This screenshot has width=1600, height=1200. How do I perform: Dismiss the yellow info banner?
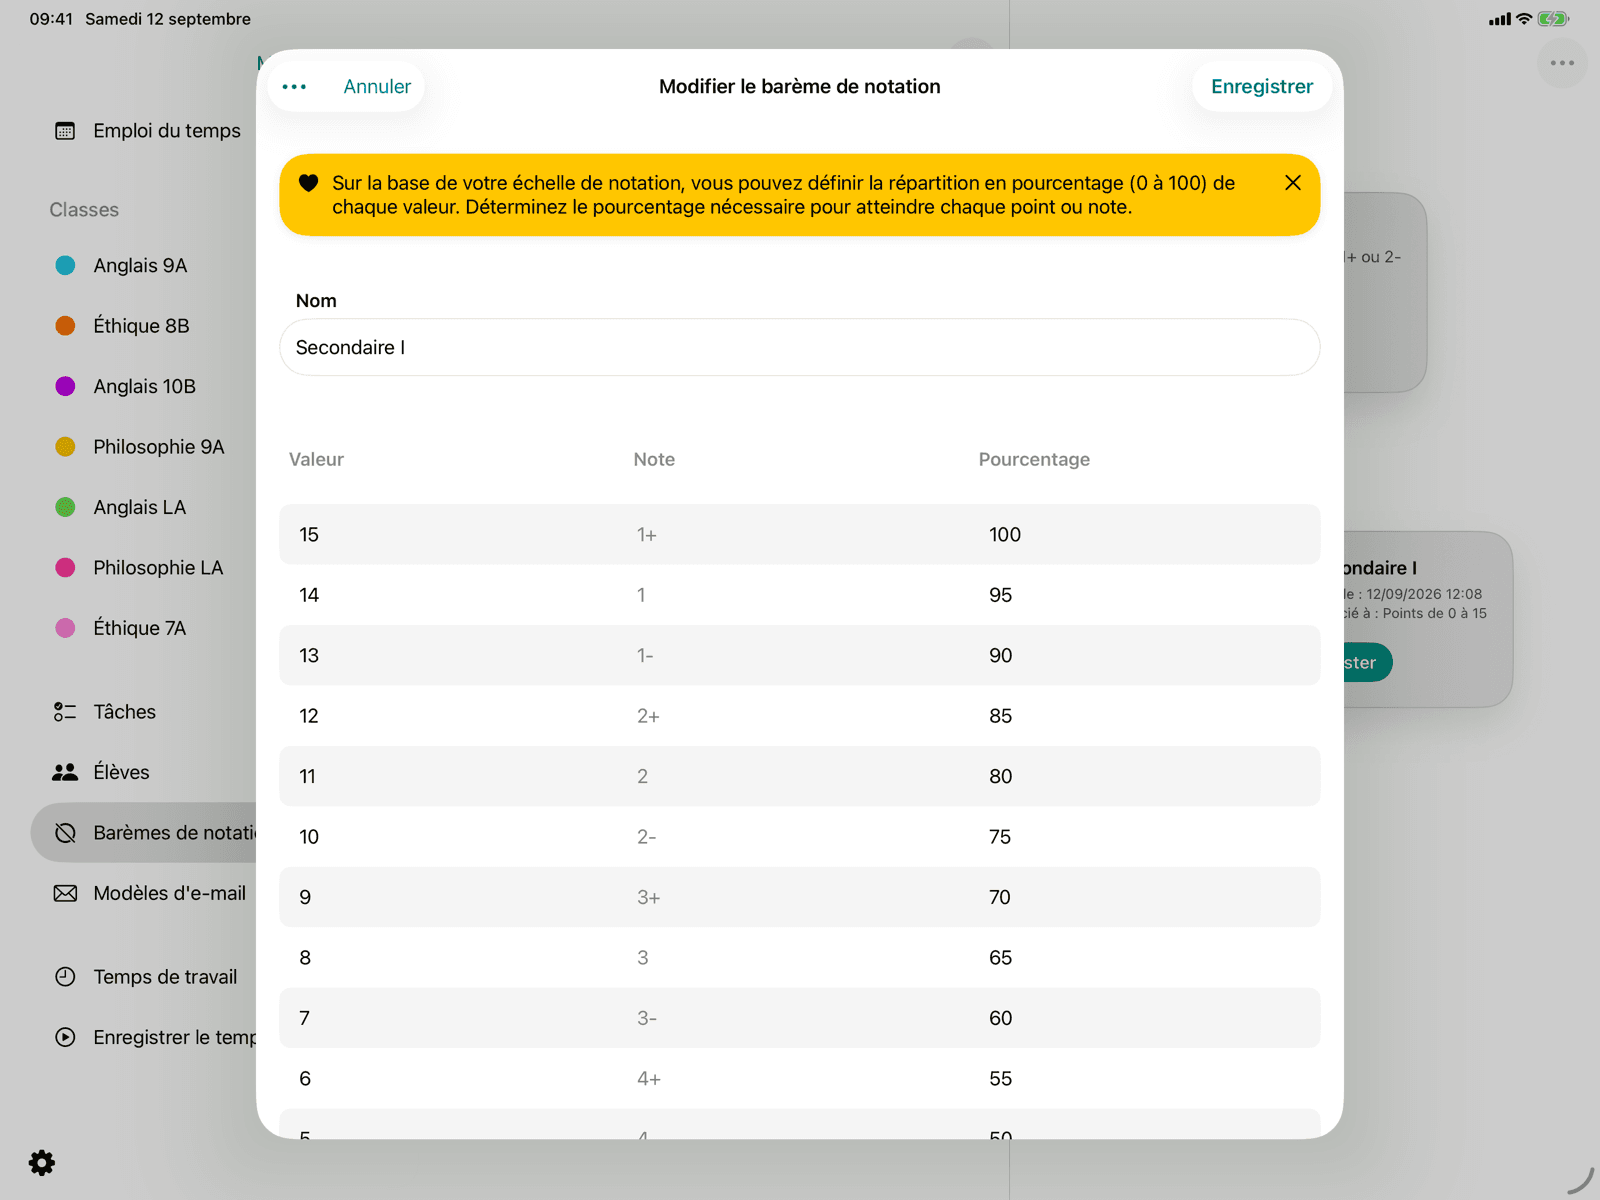pyautogui.click(x=1292, y=183)
